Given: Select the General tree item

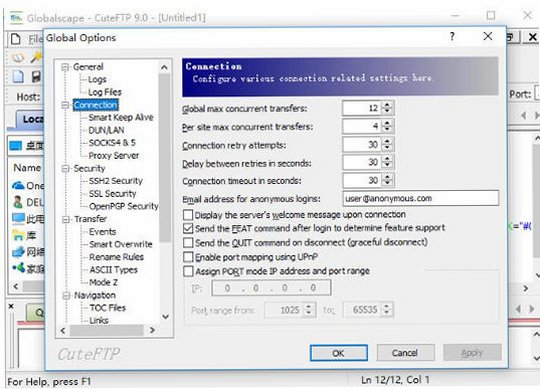Looking at the screenshot, I should click(x=88, y=67).
